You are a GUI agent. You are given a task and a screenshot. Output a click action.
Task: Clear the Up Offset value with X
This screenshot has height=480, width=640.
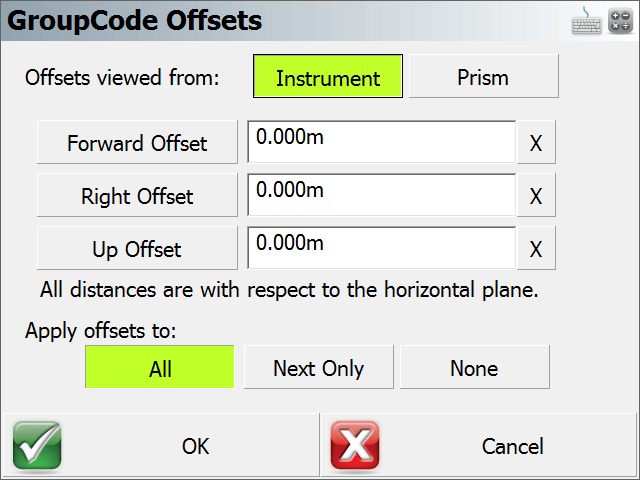(x=536, y=248)
